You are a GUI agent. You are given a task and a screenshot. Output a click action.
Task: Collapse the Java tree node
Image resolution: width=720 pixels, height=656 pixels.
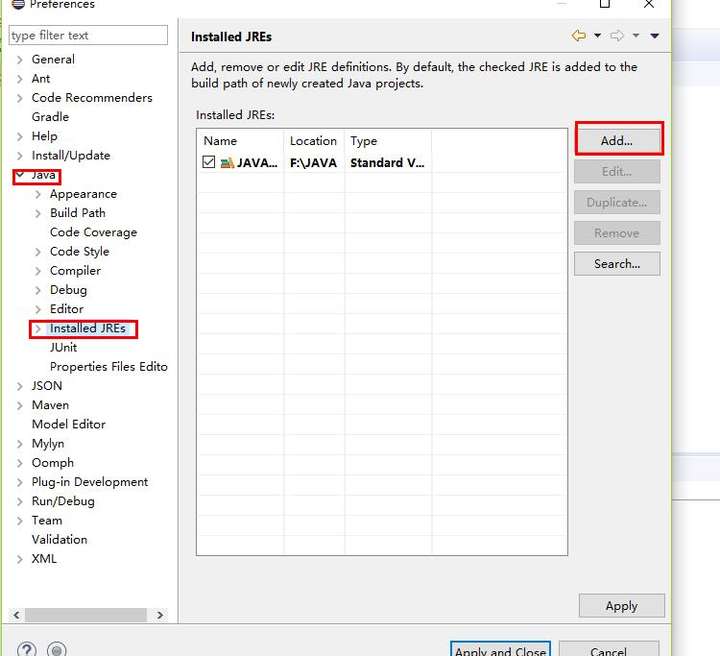point(20,174)
